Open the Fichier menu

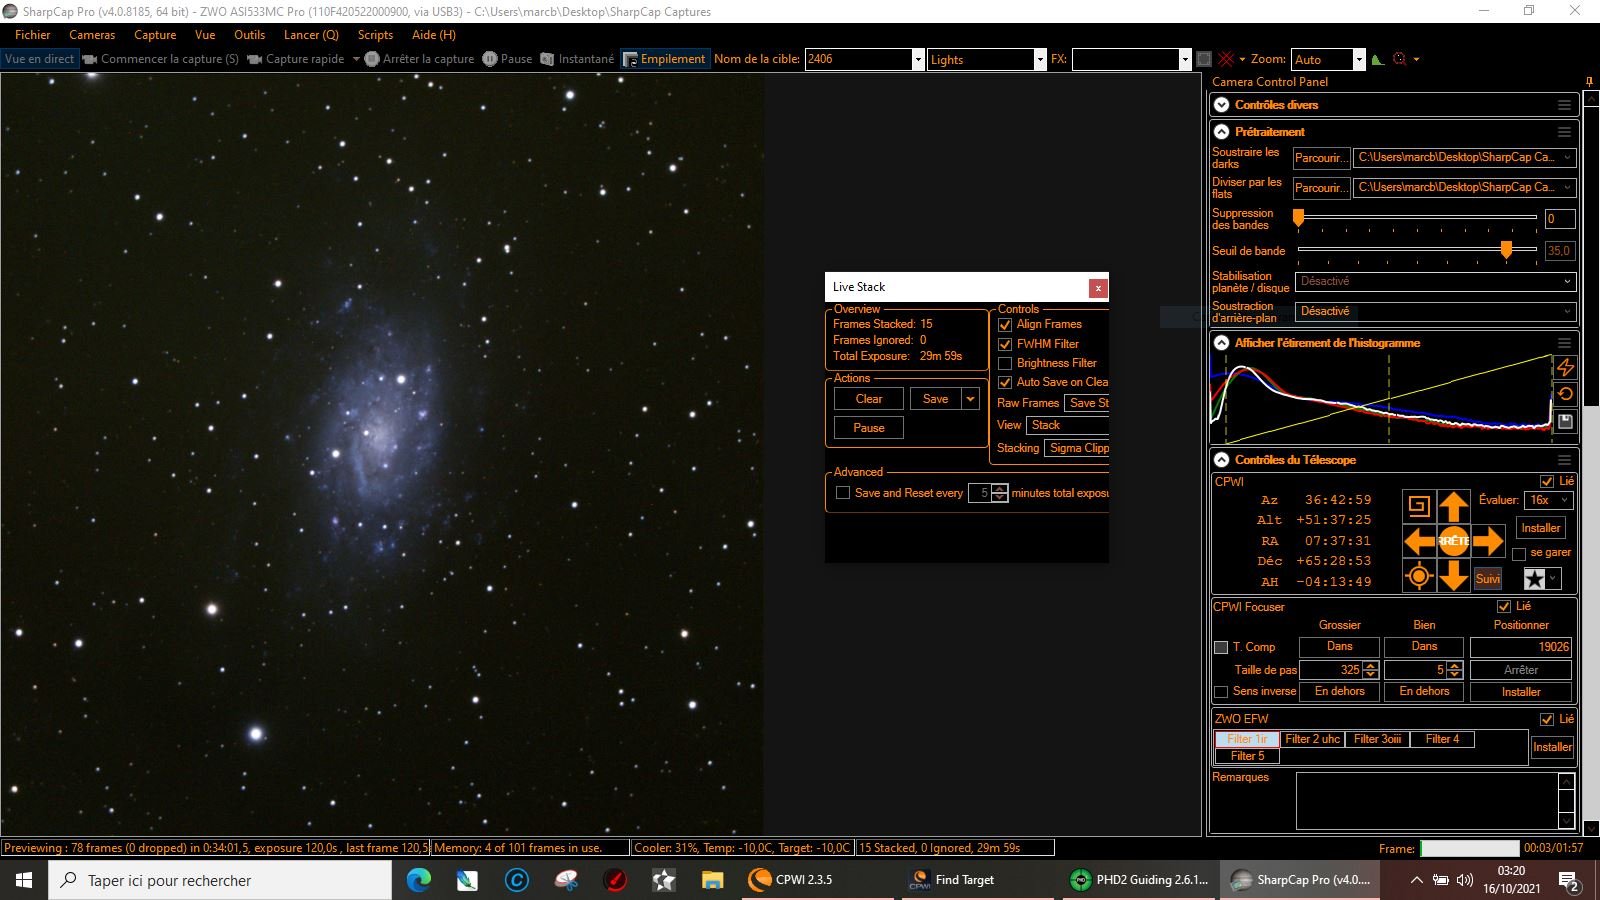pos(32,34)
